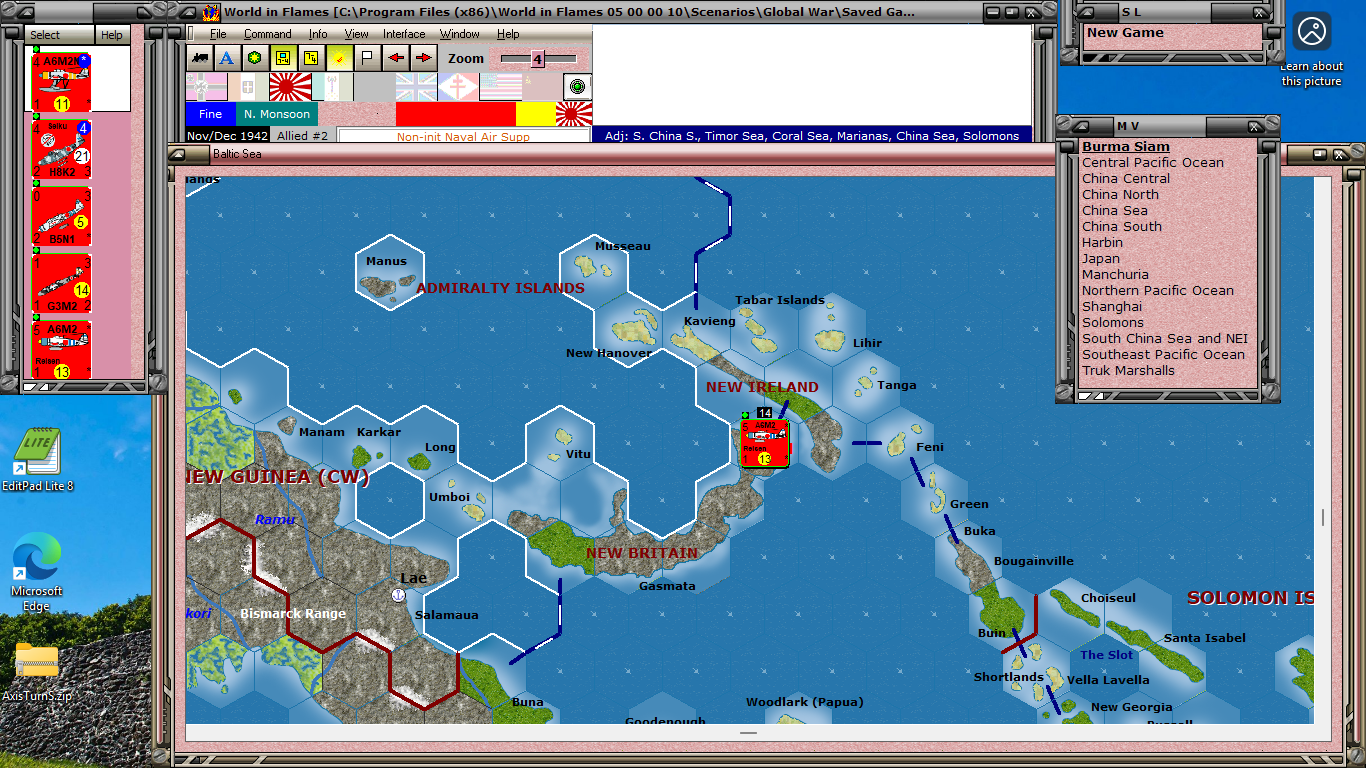Select the German flag icon
The width and height of the screenshot is (1366, 768).
click(x=206, y=87)
